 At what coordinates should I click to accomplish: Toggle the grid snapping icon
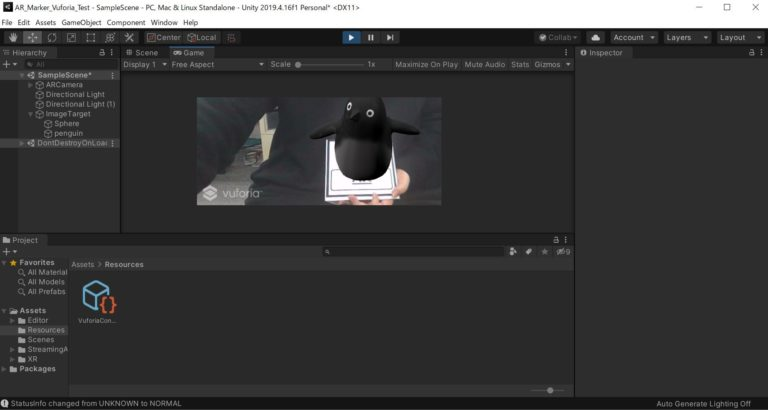232,38
